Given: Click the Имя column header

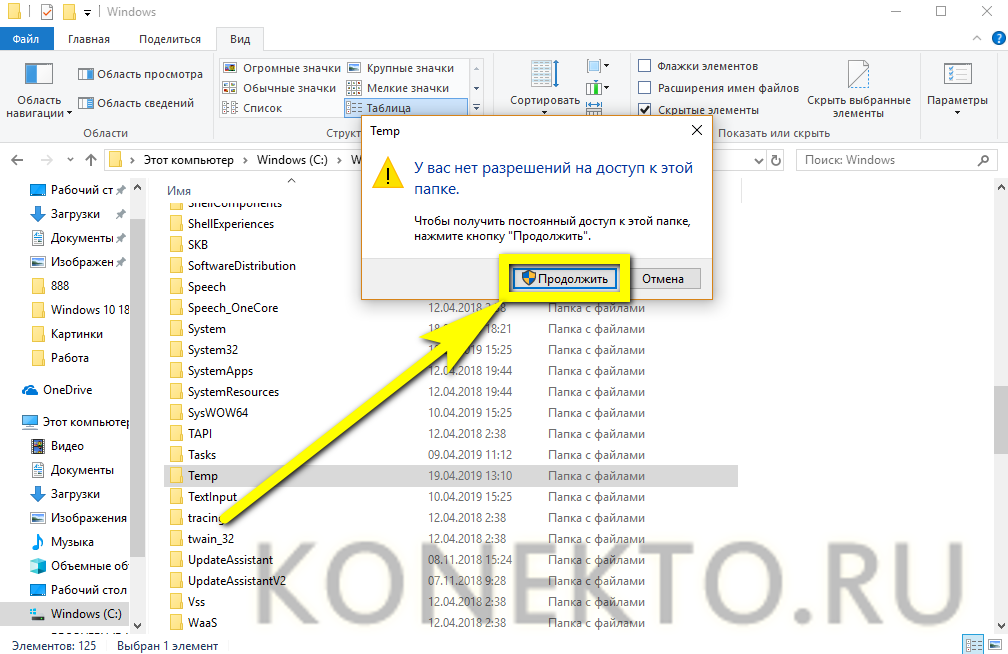Looking at the screenshot, I should point(179,191).
